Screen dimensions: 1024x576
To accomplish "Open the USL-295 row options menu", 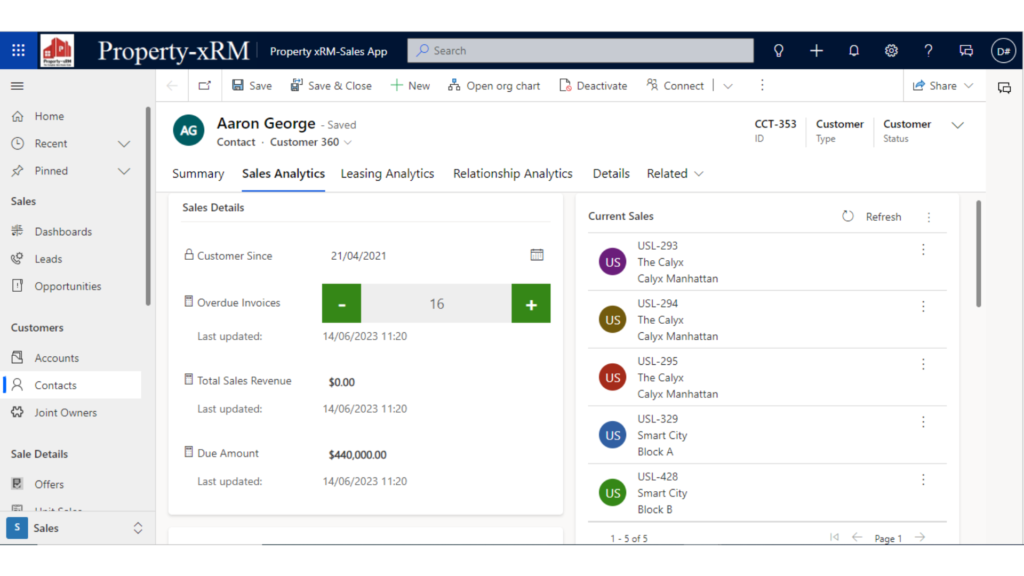I will click(x=923, y=364).
